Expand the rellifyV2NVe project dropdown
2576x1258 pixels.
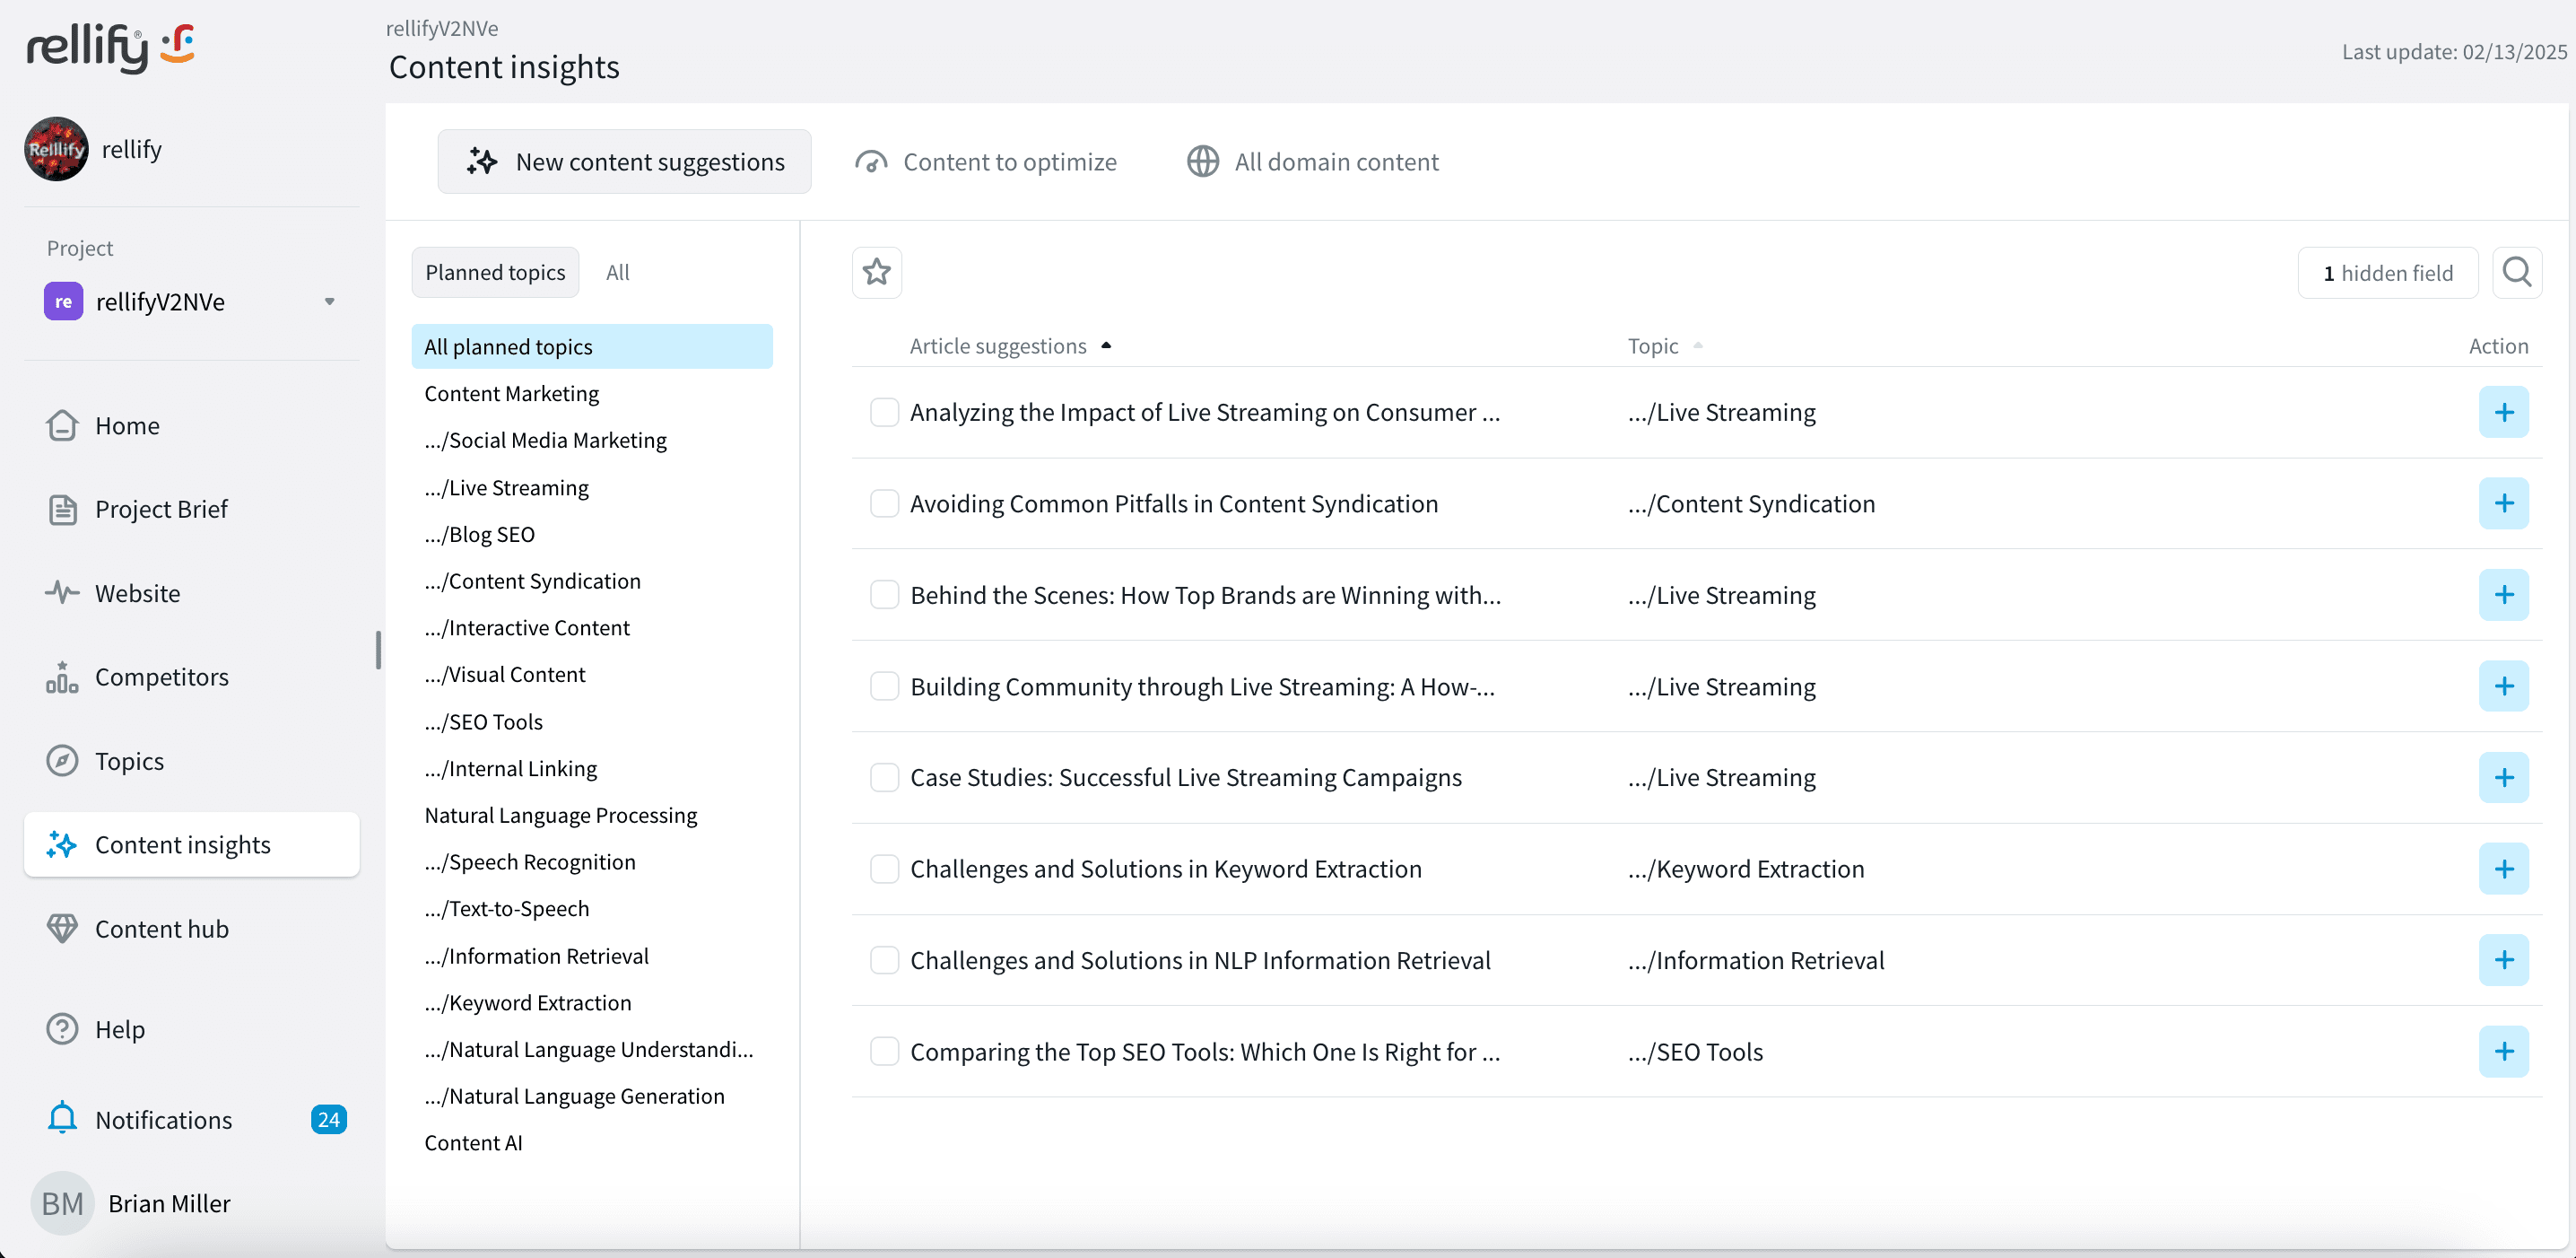[x=329, y=301]
